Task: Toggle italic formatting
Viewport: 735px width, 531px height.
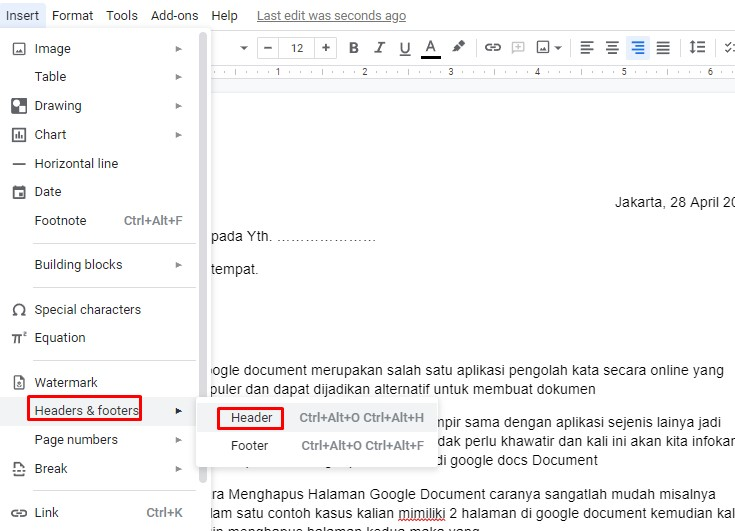Action: pyautogui.click(x=379, y=48)
